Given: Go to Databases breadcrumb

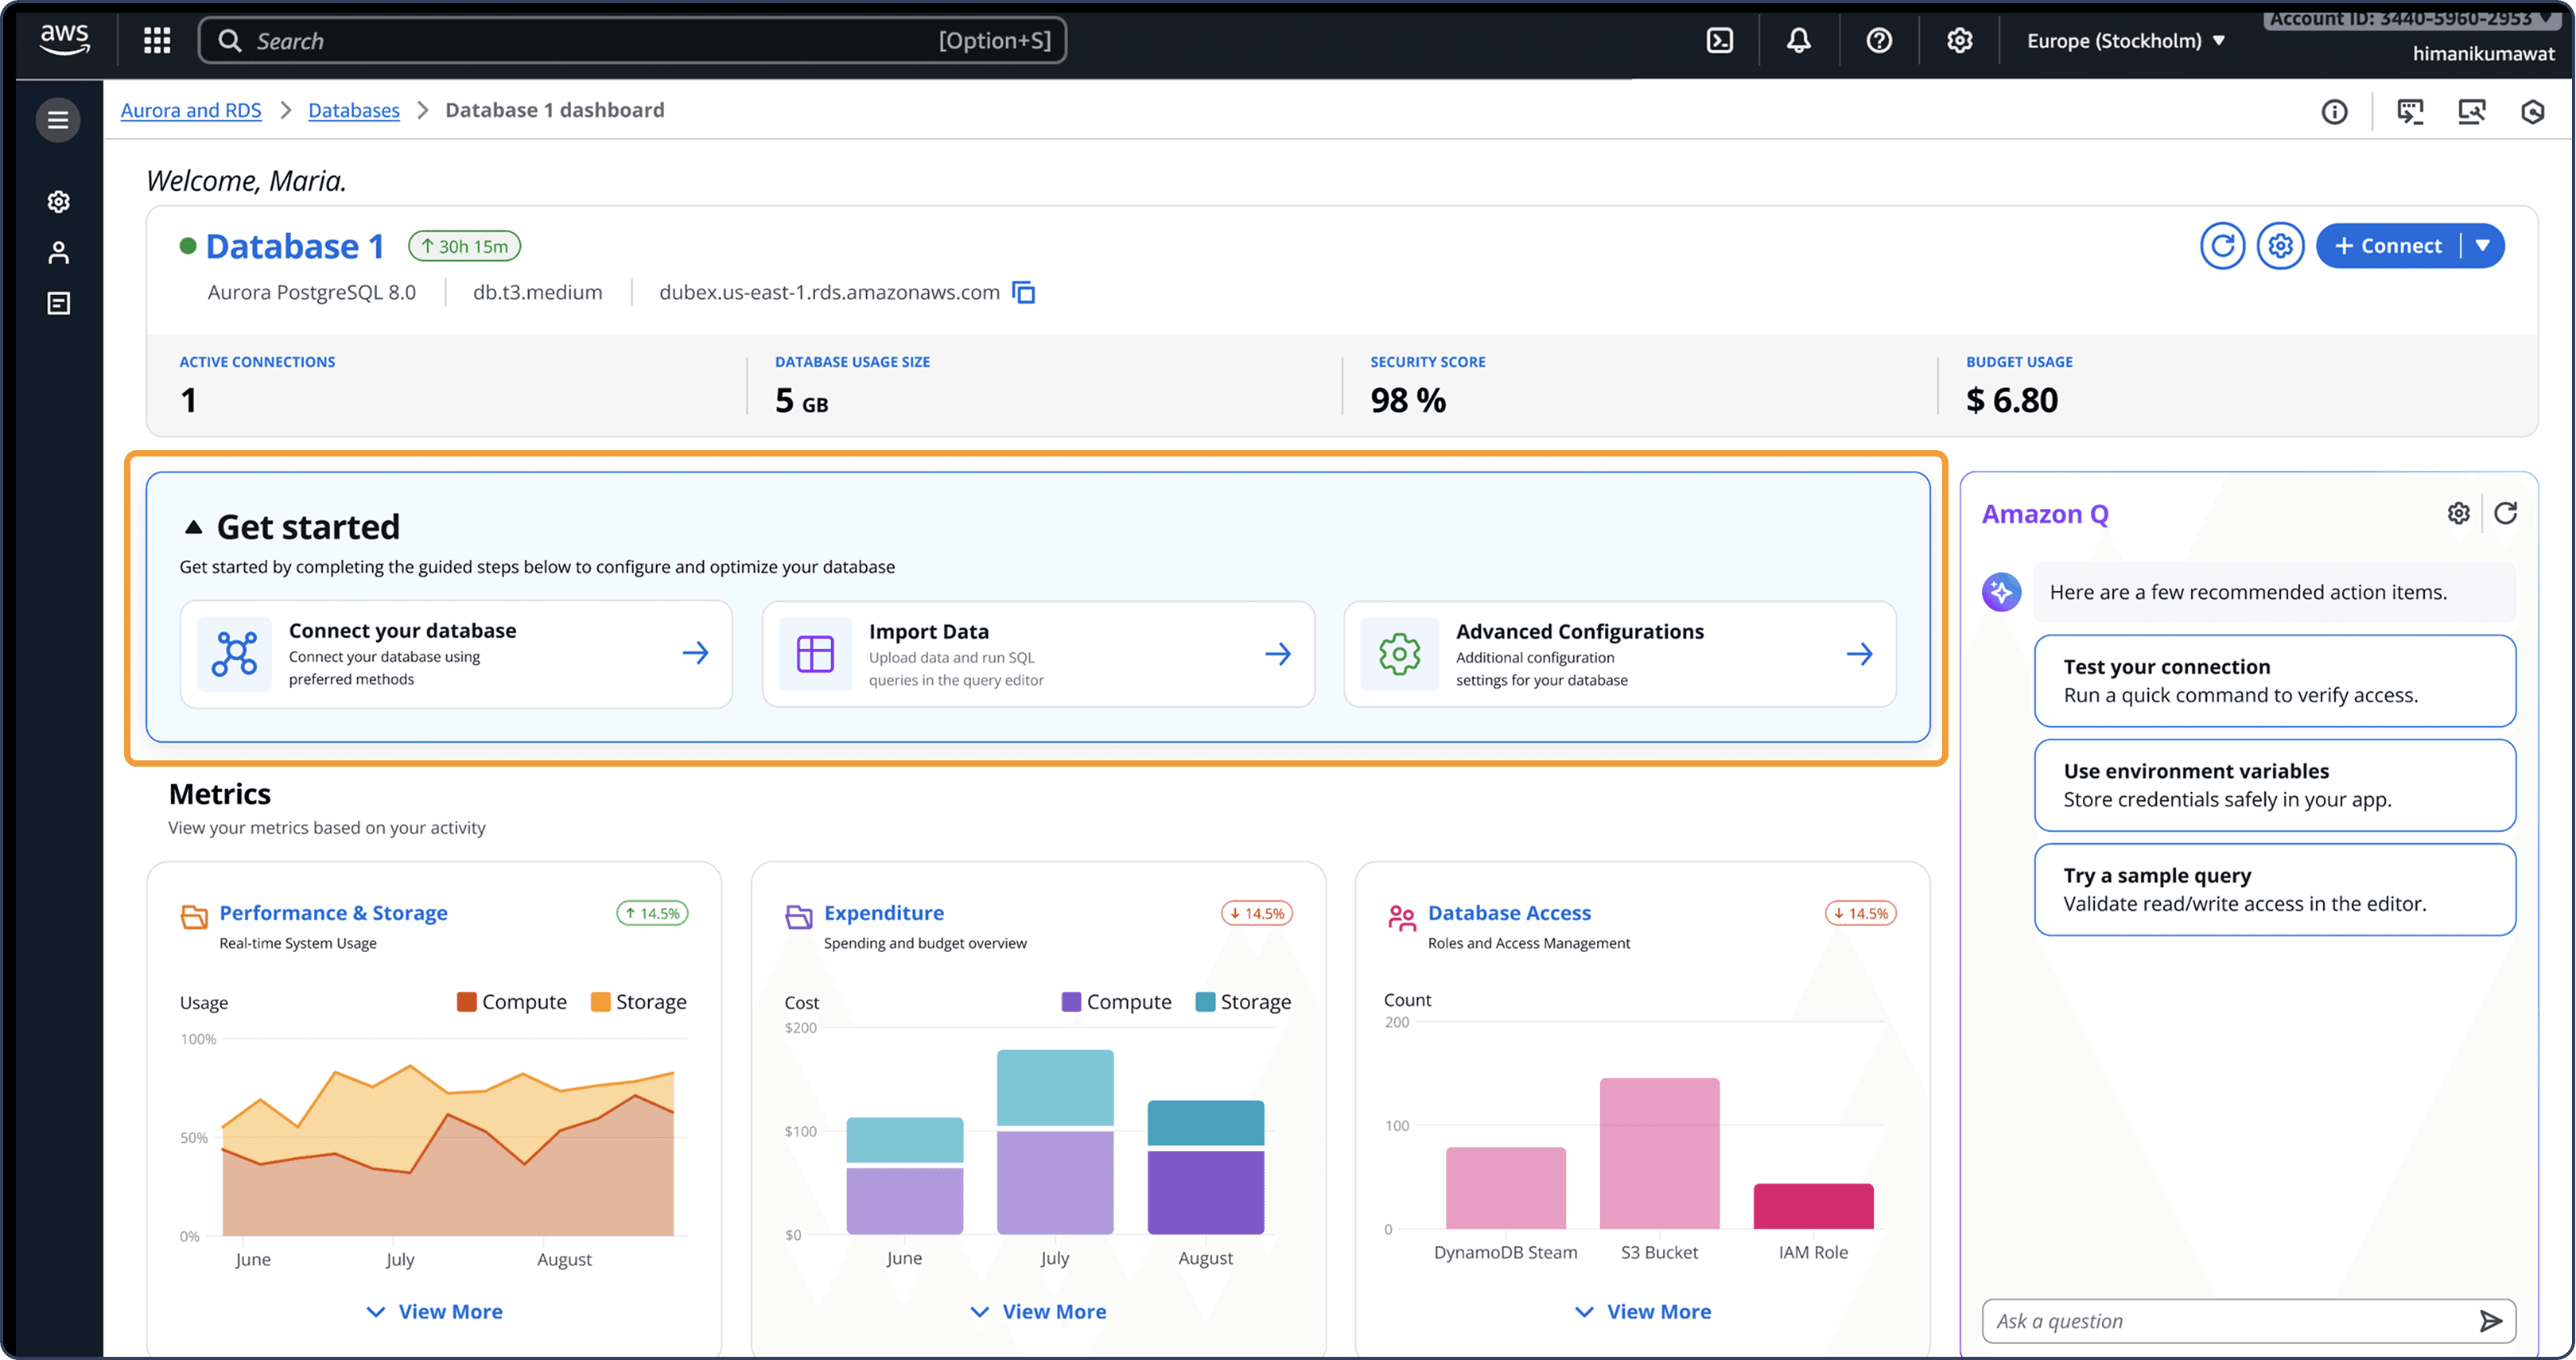Looking at the screenshot, I should click(x=353, y=110).
